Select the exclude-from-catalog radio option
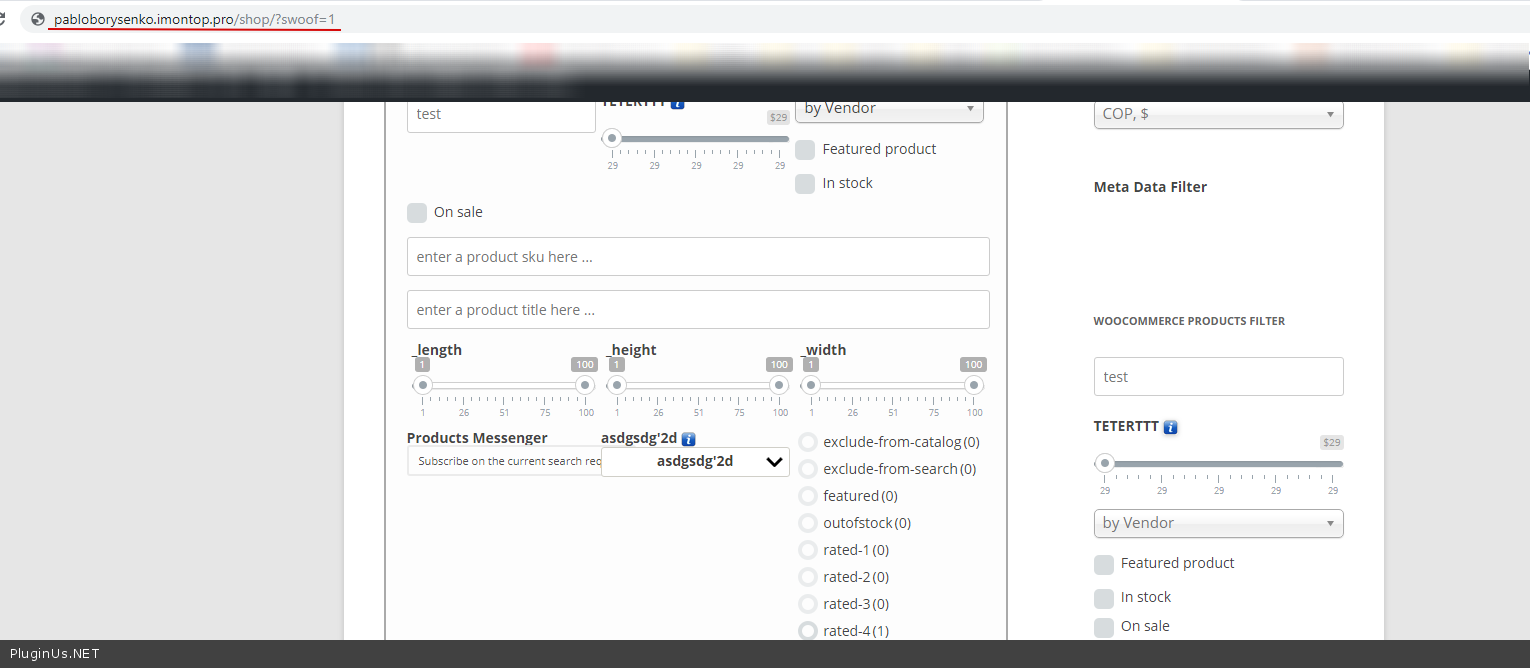The height and width of the screenshot is (668, 1530). [x=808, y=442]
